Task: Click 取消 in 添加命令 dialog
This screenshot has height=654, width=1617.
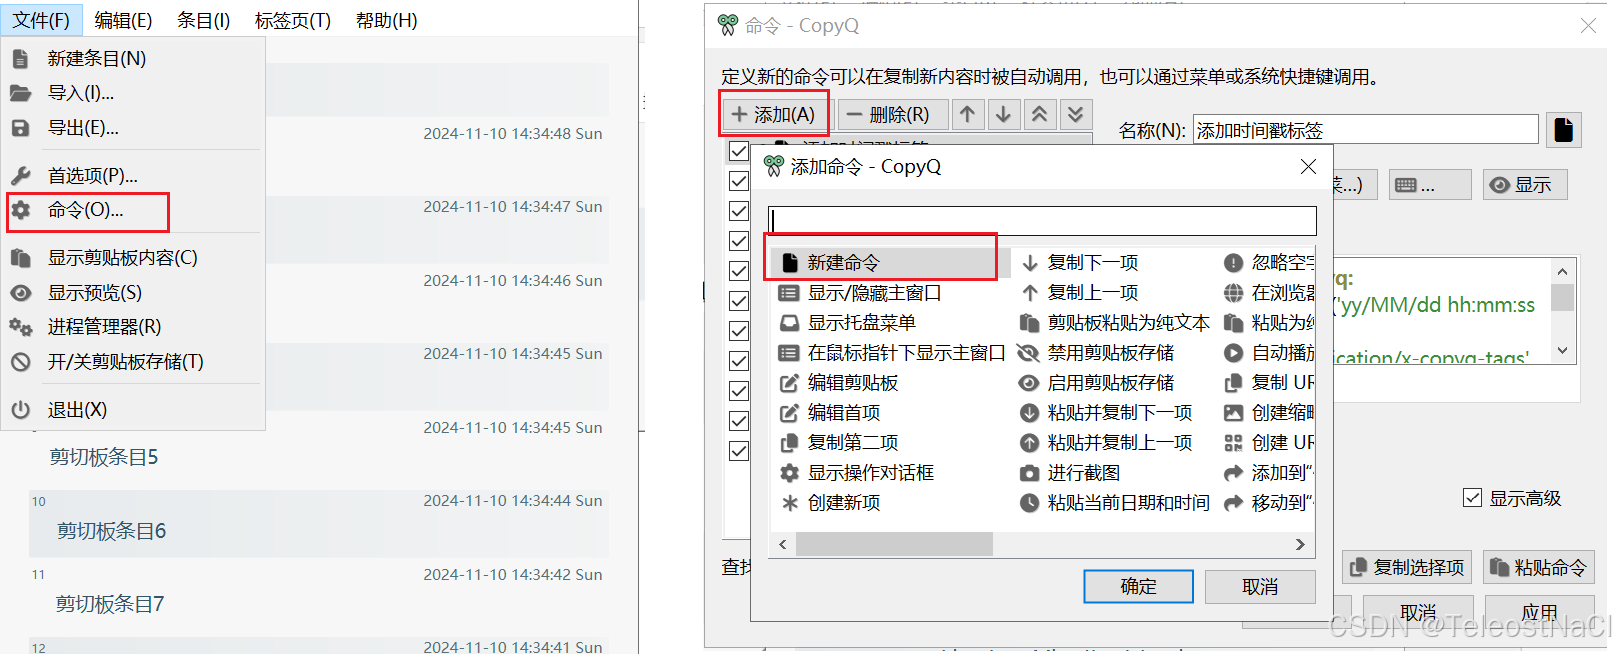Action: point(1260,587)
